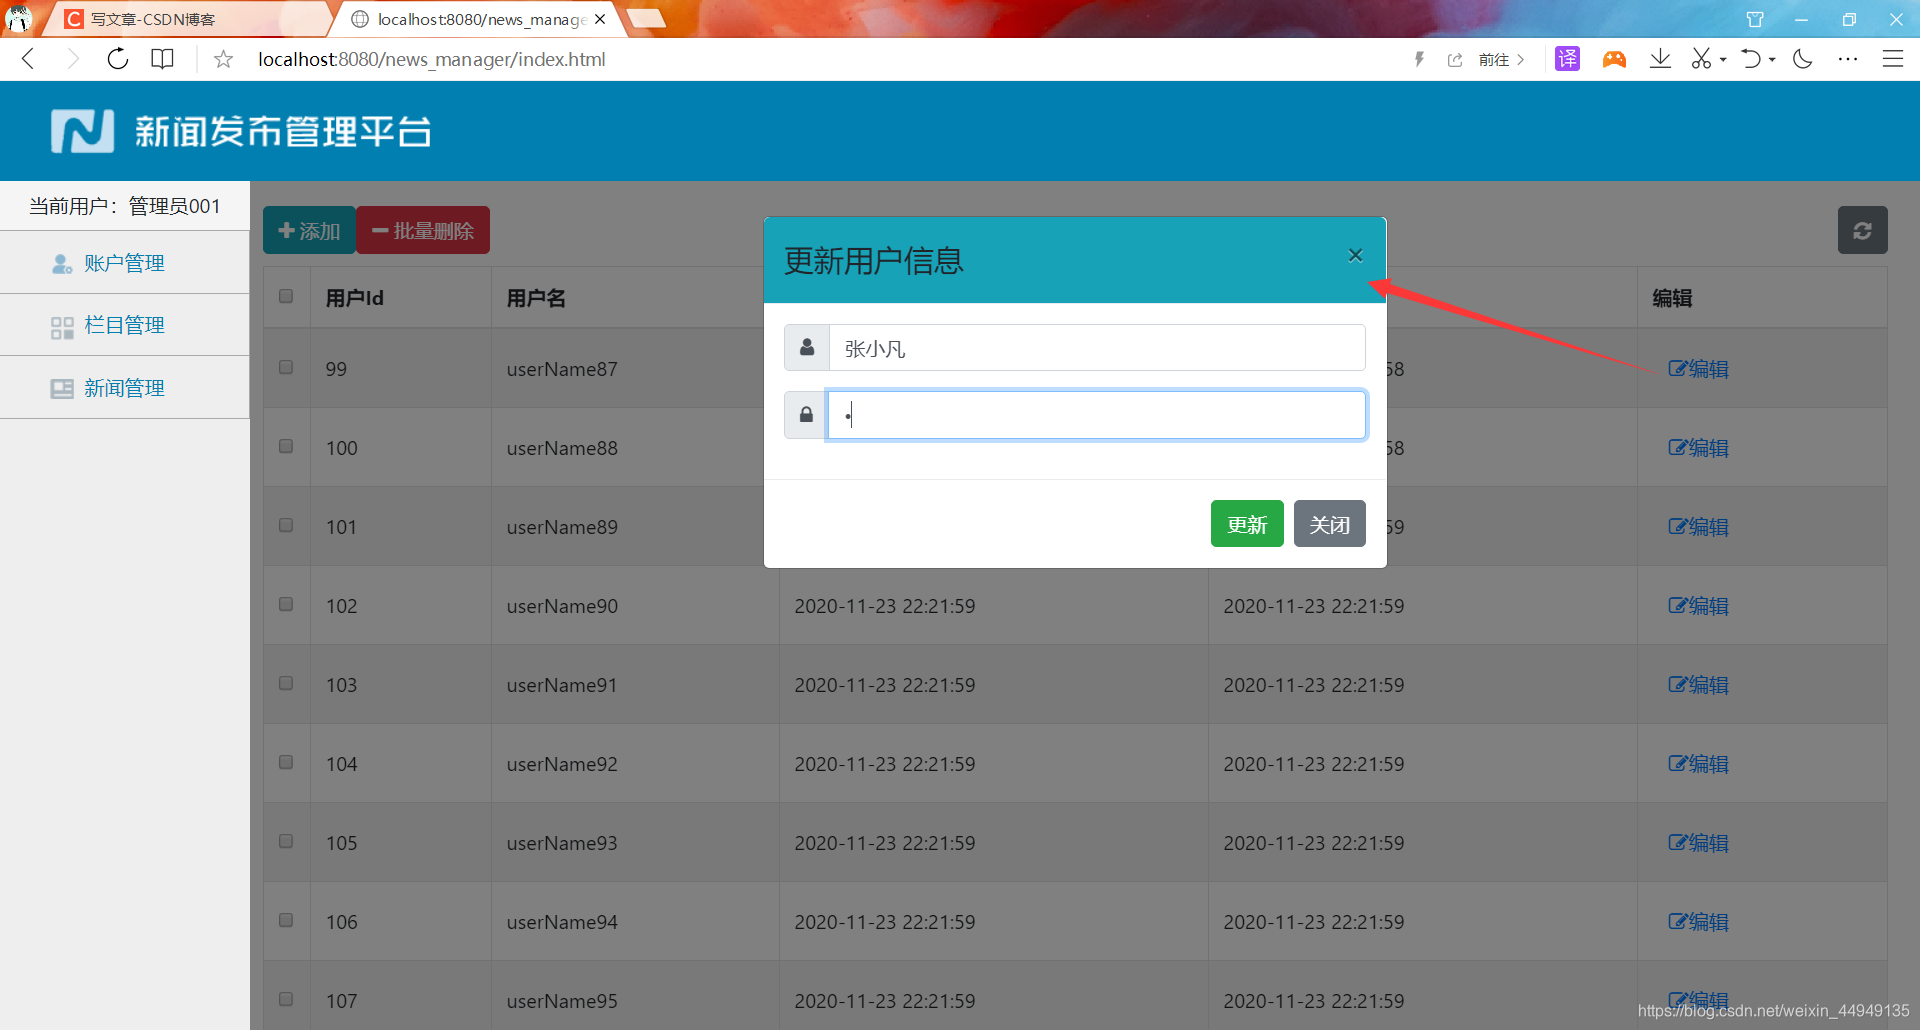1920x1030 pixels.
Task: Click the 新闻发布管理平台 logo
Action: click(x=240, y=130)
